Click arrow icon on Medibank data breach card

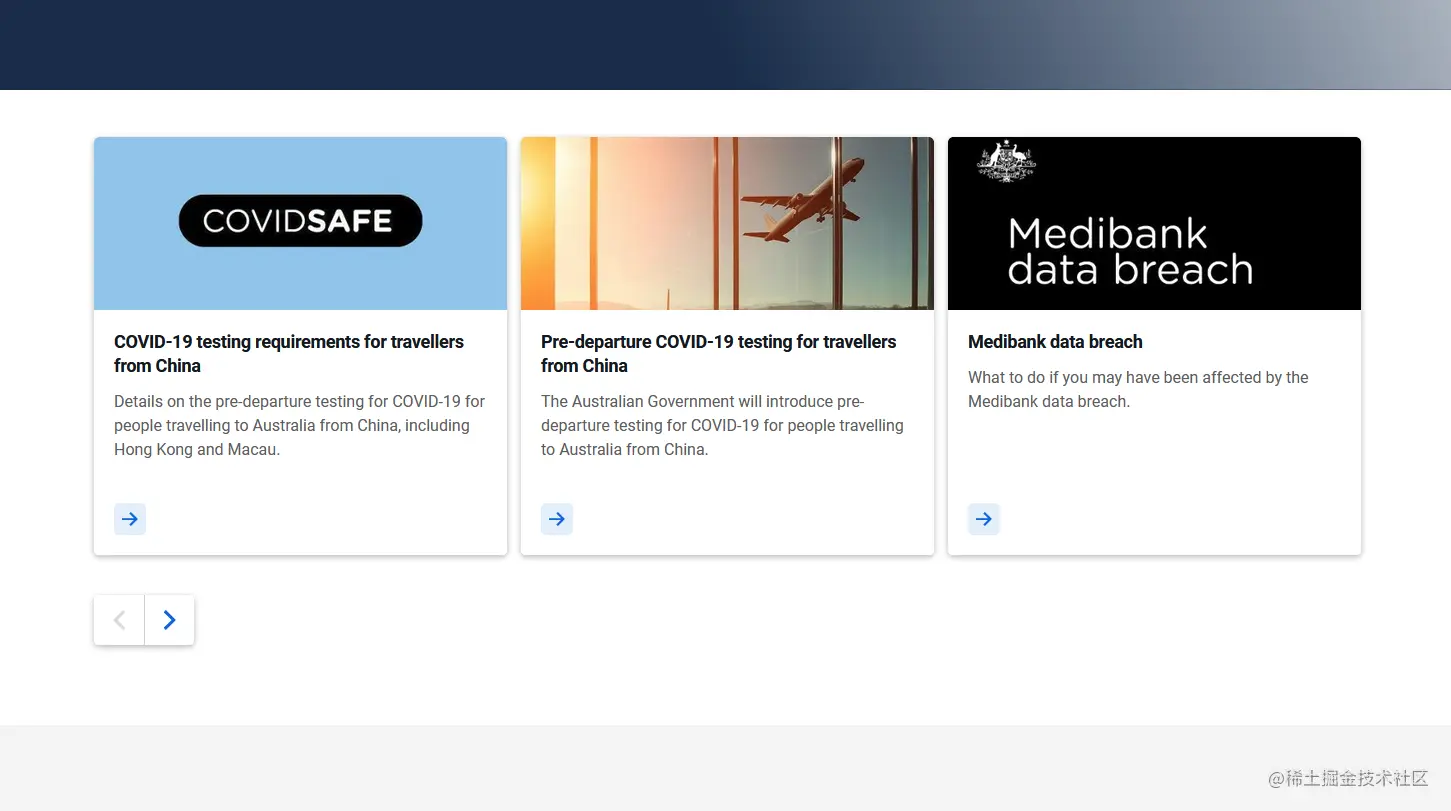[x=984, y=519]
